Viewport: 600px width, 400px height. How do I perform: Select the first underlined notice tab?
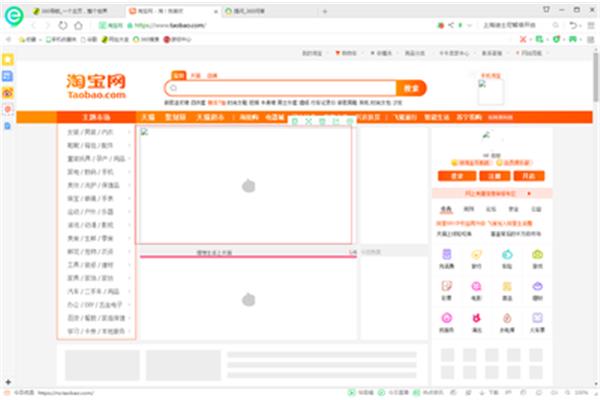[x=446, y=209]
